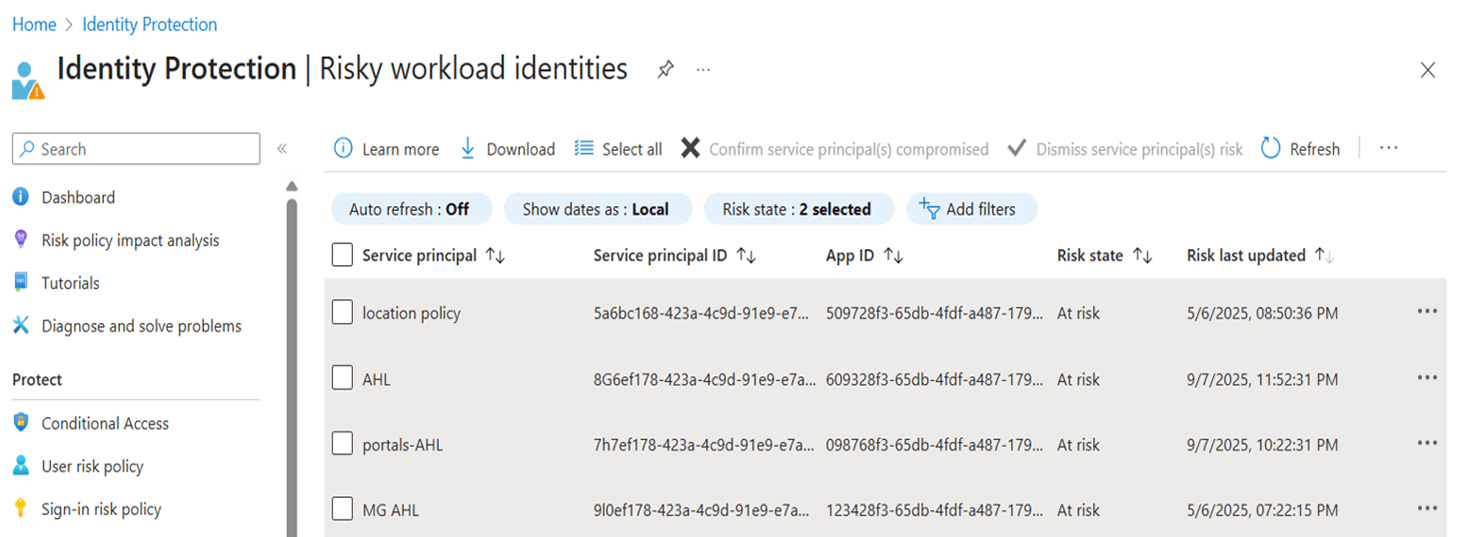Open Risk policy impact analysis menu item
This screenshot has height=537, width=1460.
point(130,240)
